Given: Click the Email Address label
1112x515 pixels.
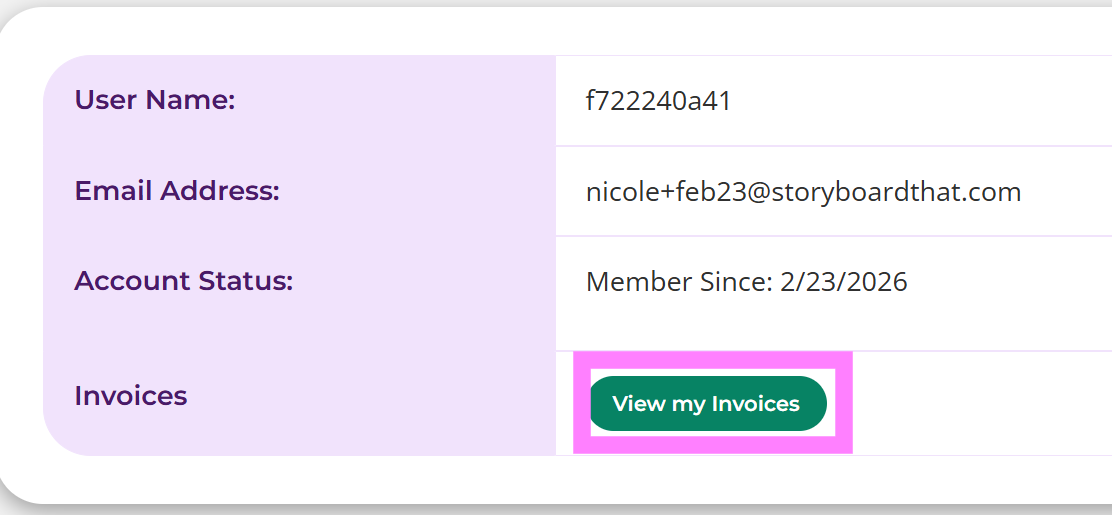Looking at the screenshot, I should tap(176, 191).
